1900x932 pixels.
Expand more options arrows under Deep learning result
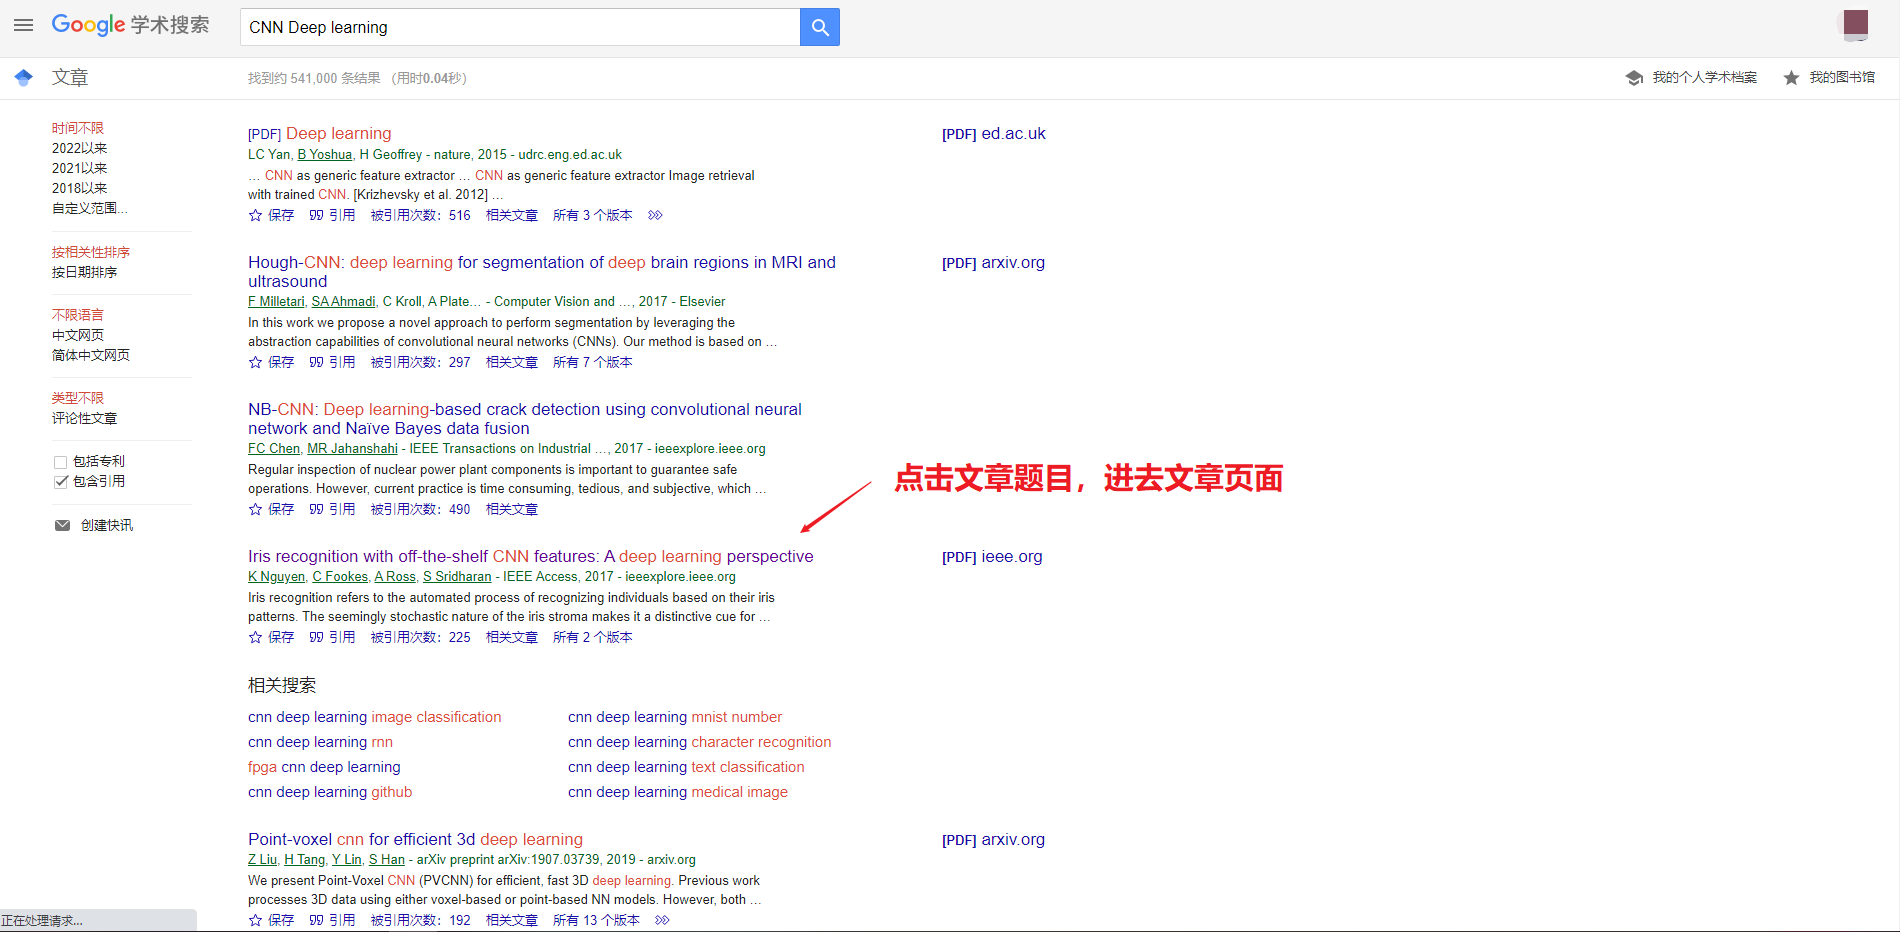655,215
